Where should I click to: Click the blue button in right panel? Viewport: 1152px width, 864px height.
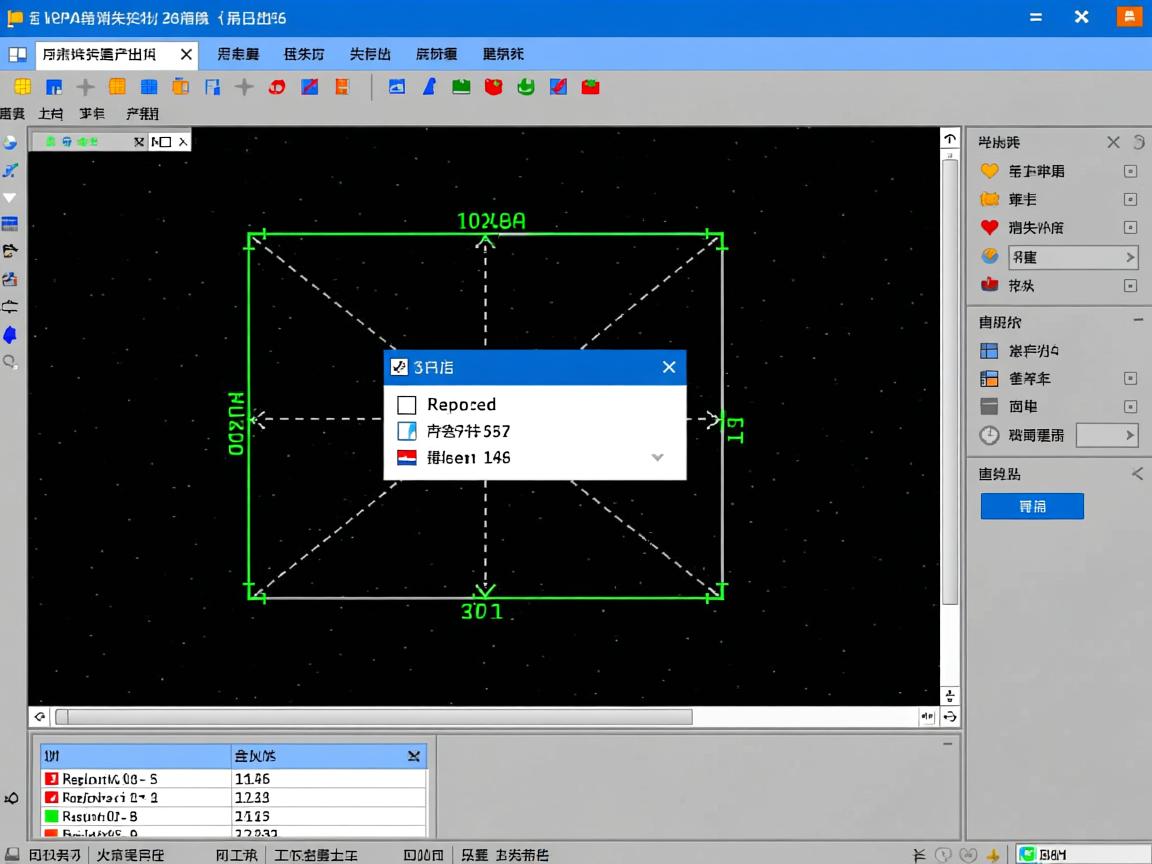[x=1032, y=506]
